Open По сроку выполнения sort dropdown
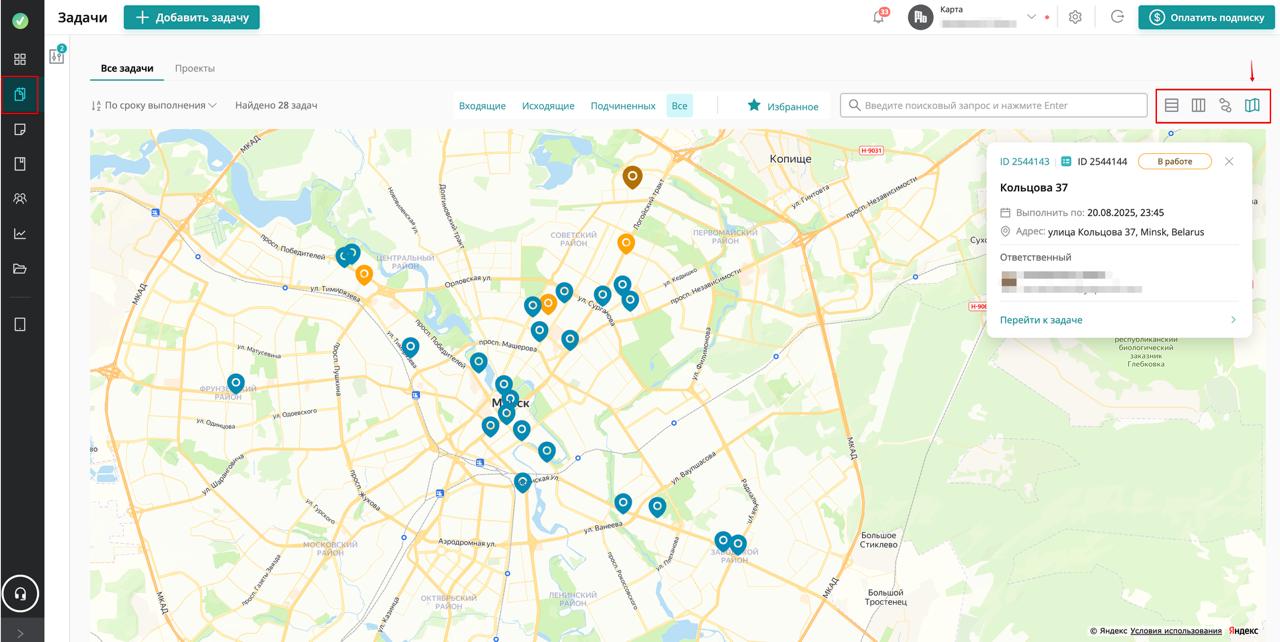The image size is (1280, 642). pyautogui.click(x=154, y=105)
